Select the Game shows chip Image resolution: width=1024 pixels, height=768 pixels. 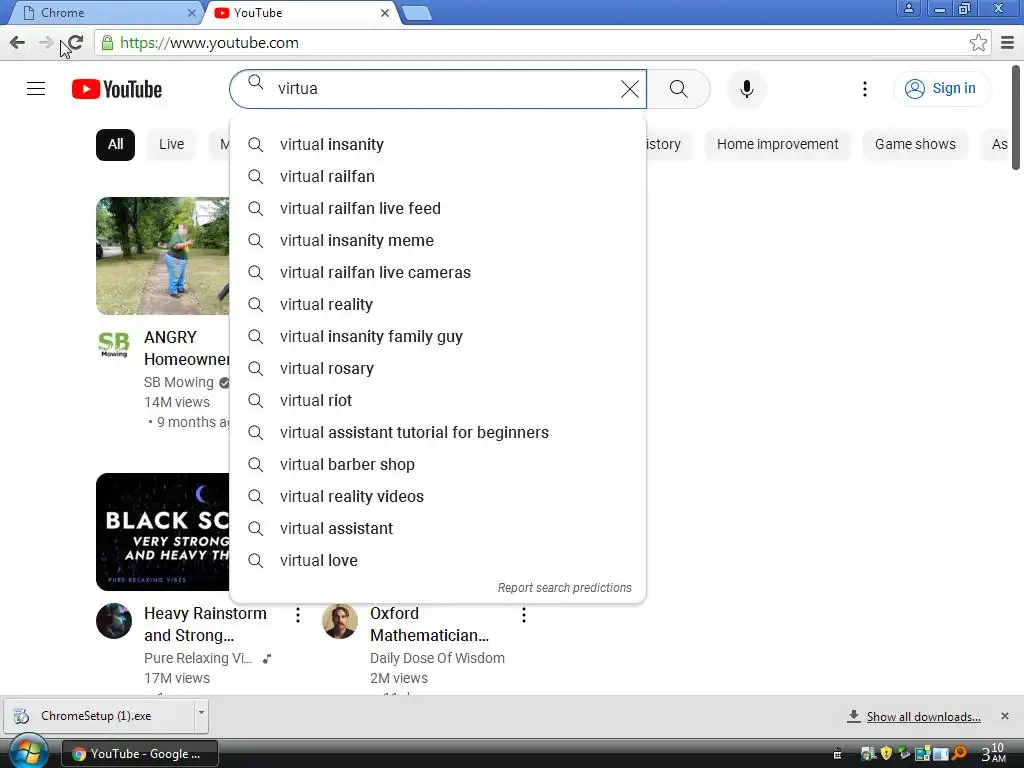click(x=915, y=144)
